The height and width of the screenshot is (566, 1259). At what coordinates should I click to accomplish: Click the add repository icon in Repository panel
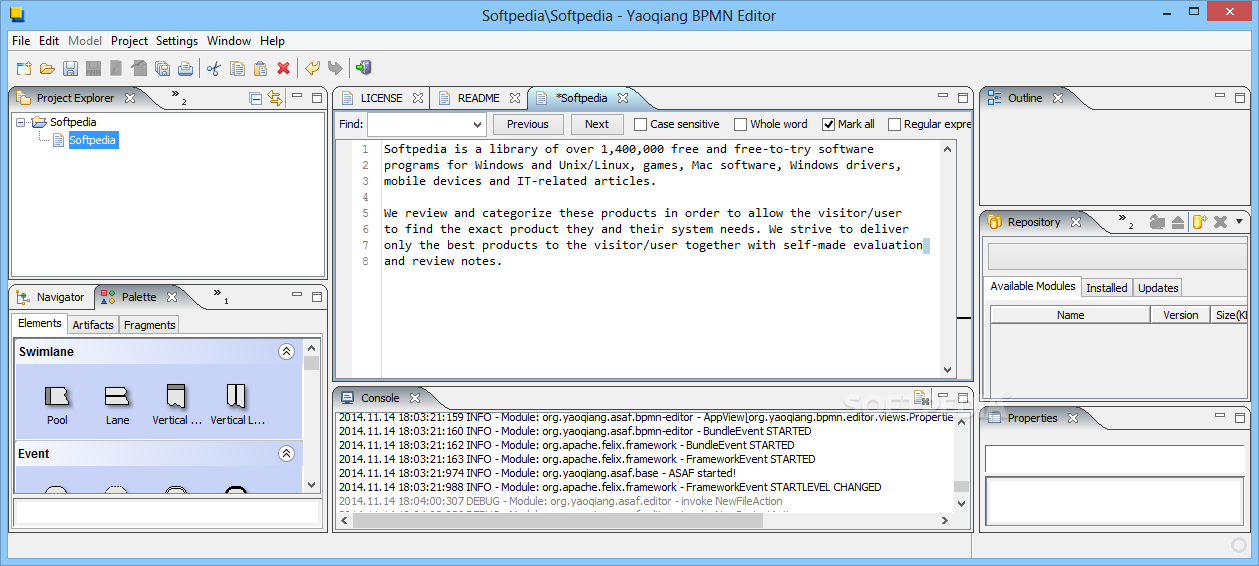1199,222
